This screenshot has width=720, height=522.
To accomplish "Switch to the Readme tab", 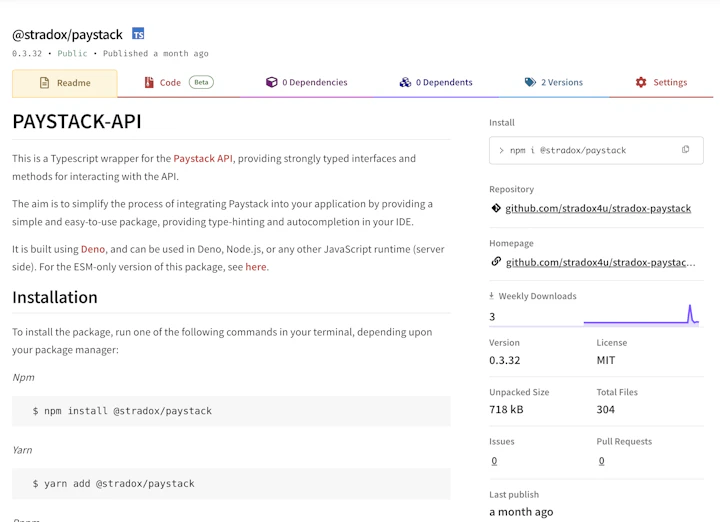I will (x=65, y=83).
